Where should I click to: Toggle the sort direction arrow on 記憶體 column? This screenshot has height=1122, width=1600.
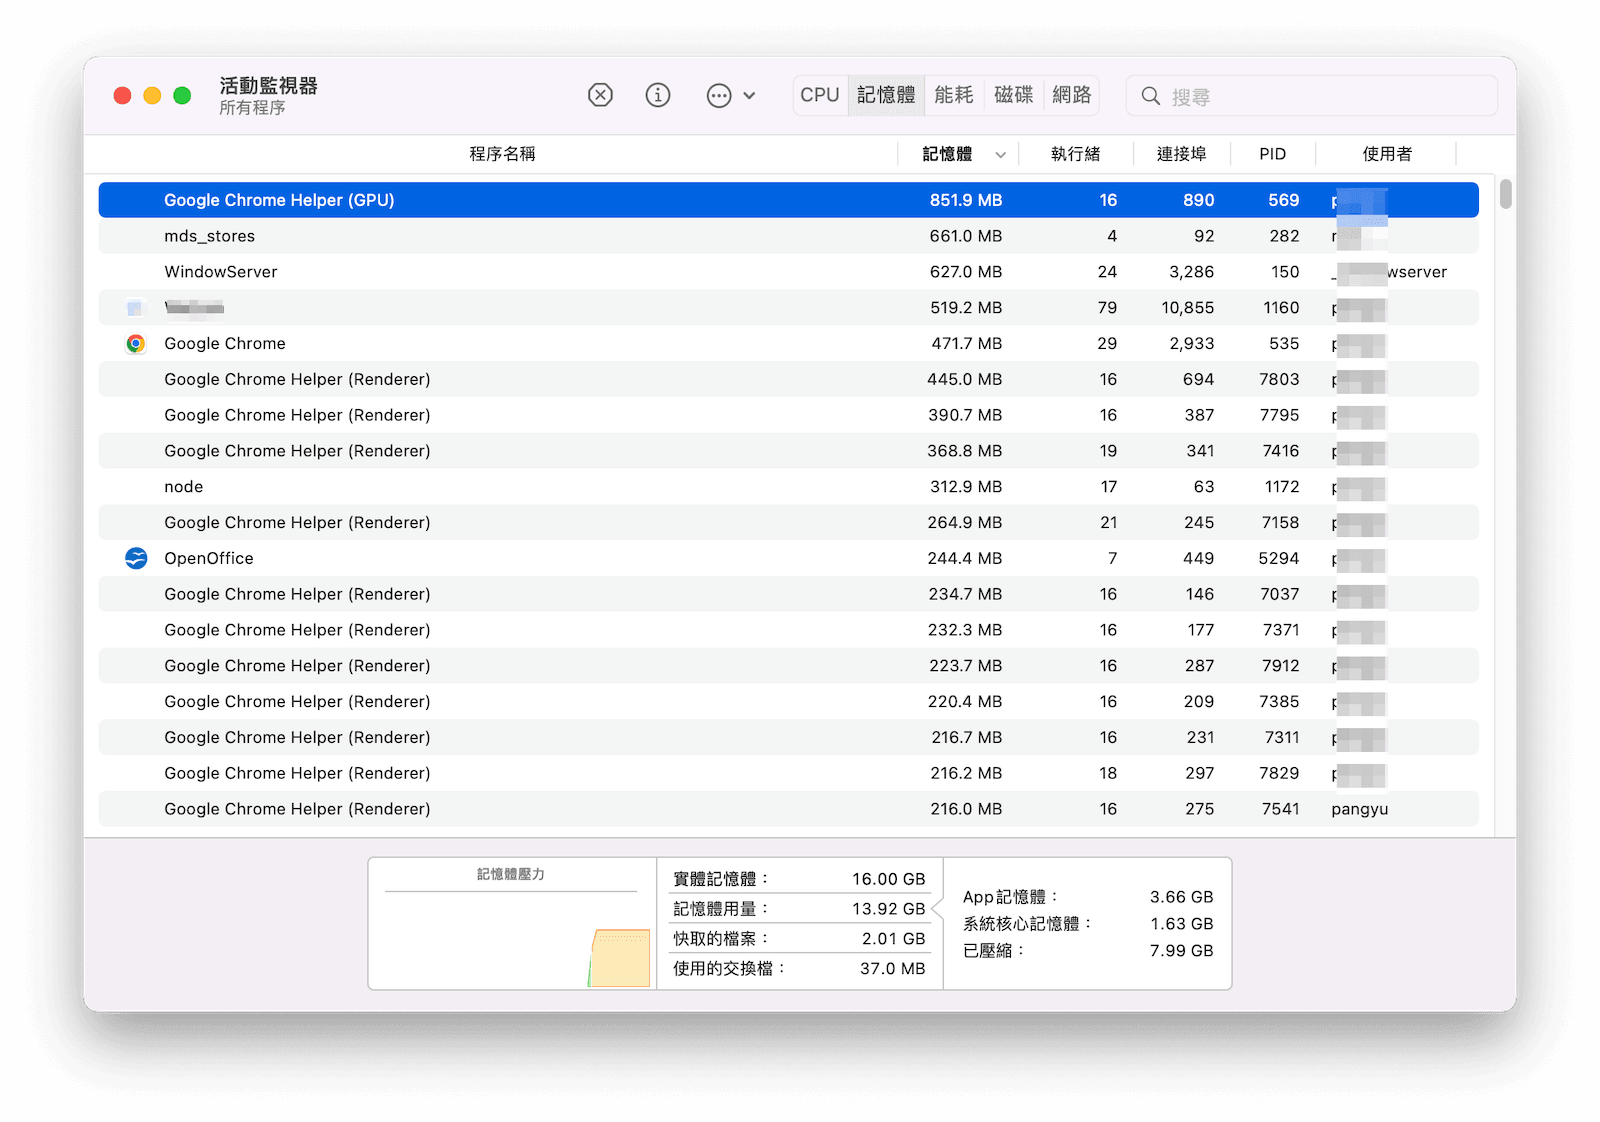tap(1000, 155)
